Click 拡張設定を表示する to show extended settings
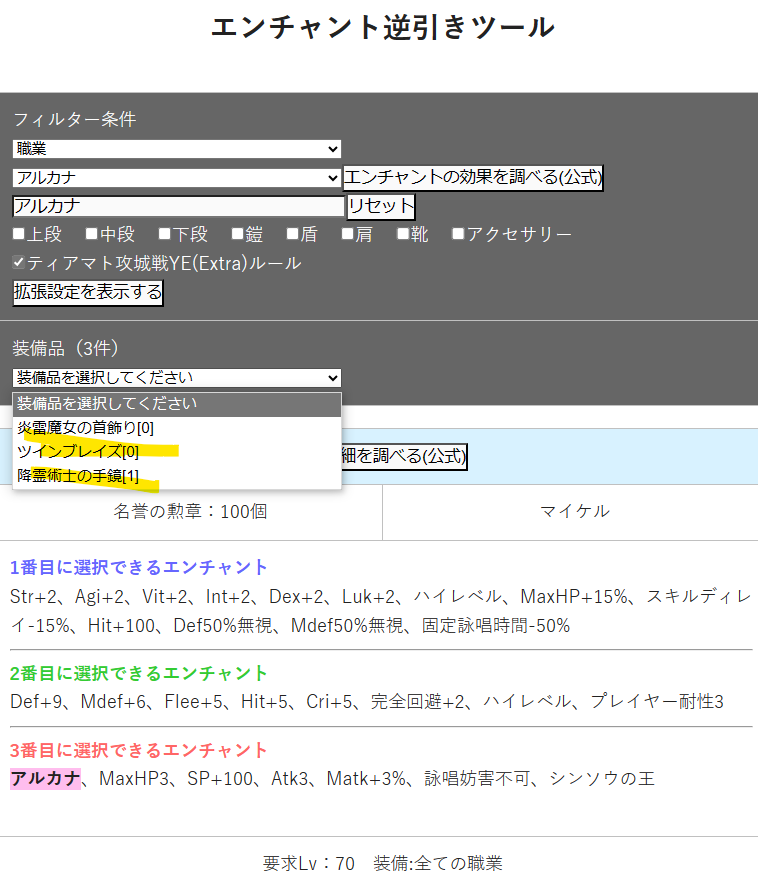Image resolution: width=758 pixels, height=888 pixels. [x=88, y=293]
